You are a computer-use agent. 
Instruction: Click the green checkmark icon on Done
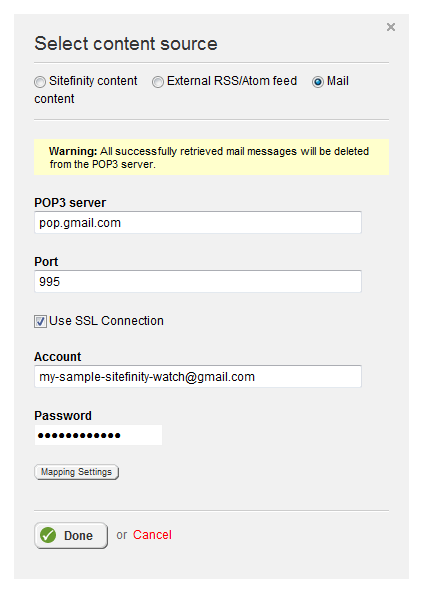(x=48, y=535)
